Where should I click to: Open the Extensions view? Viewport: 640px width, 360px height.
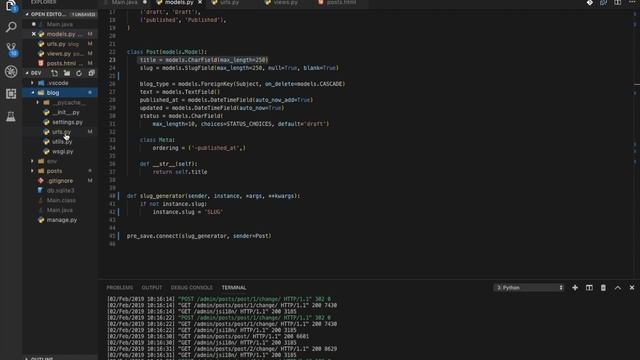click(11, 94)
